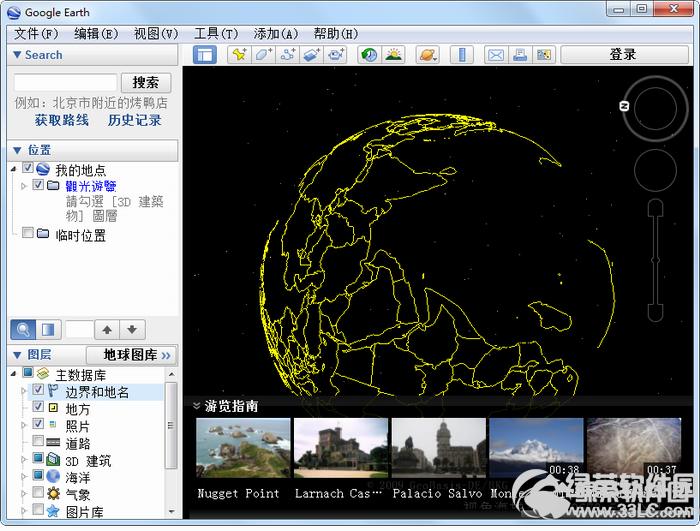
Task: Collapse the Search panel
Action: pos(17,55)
